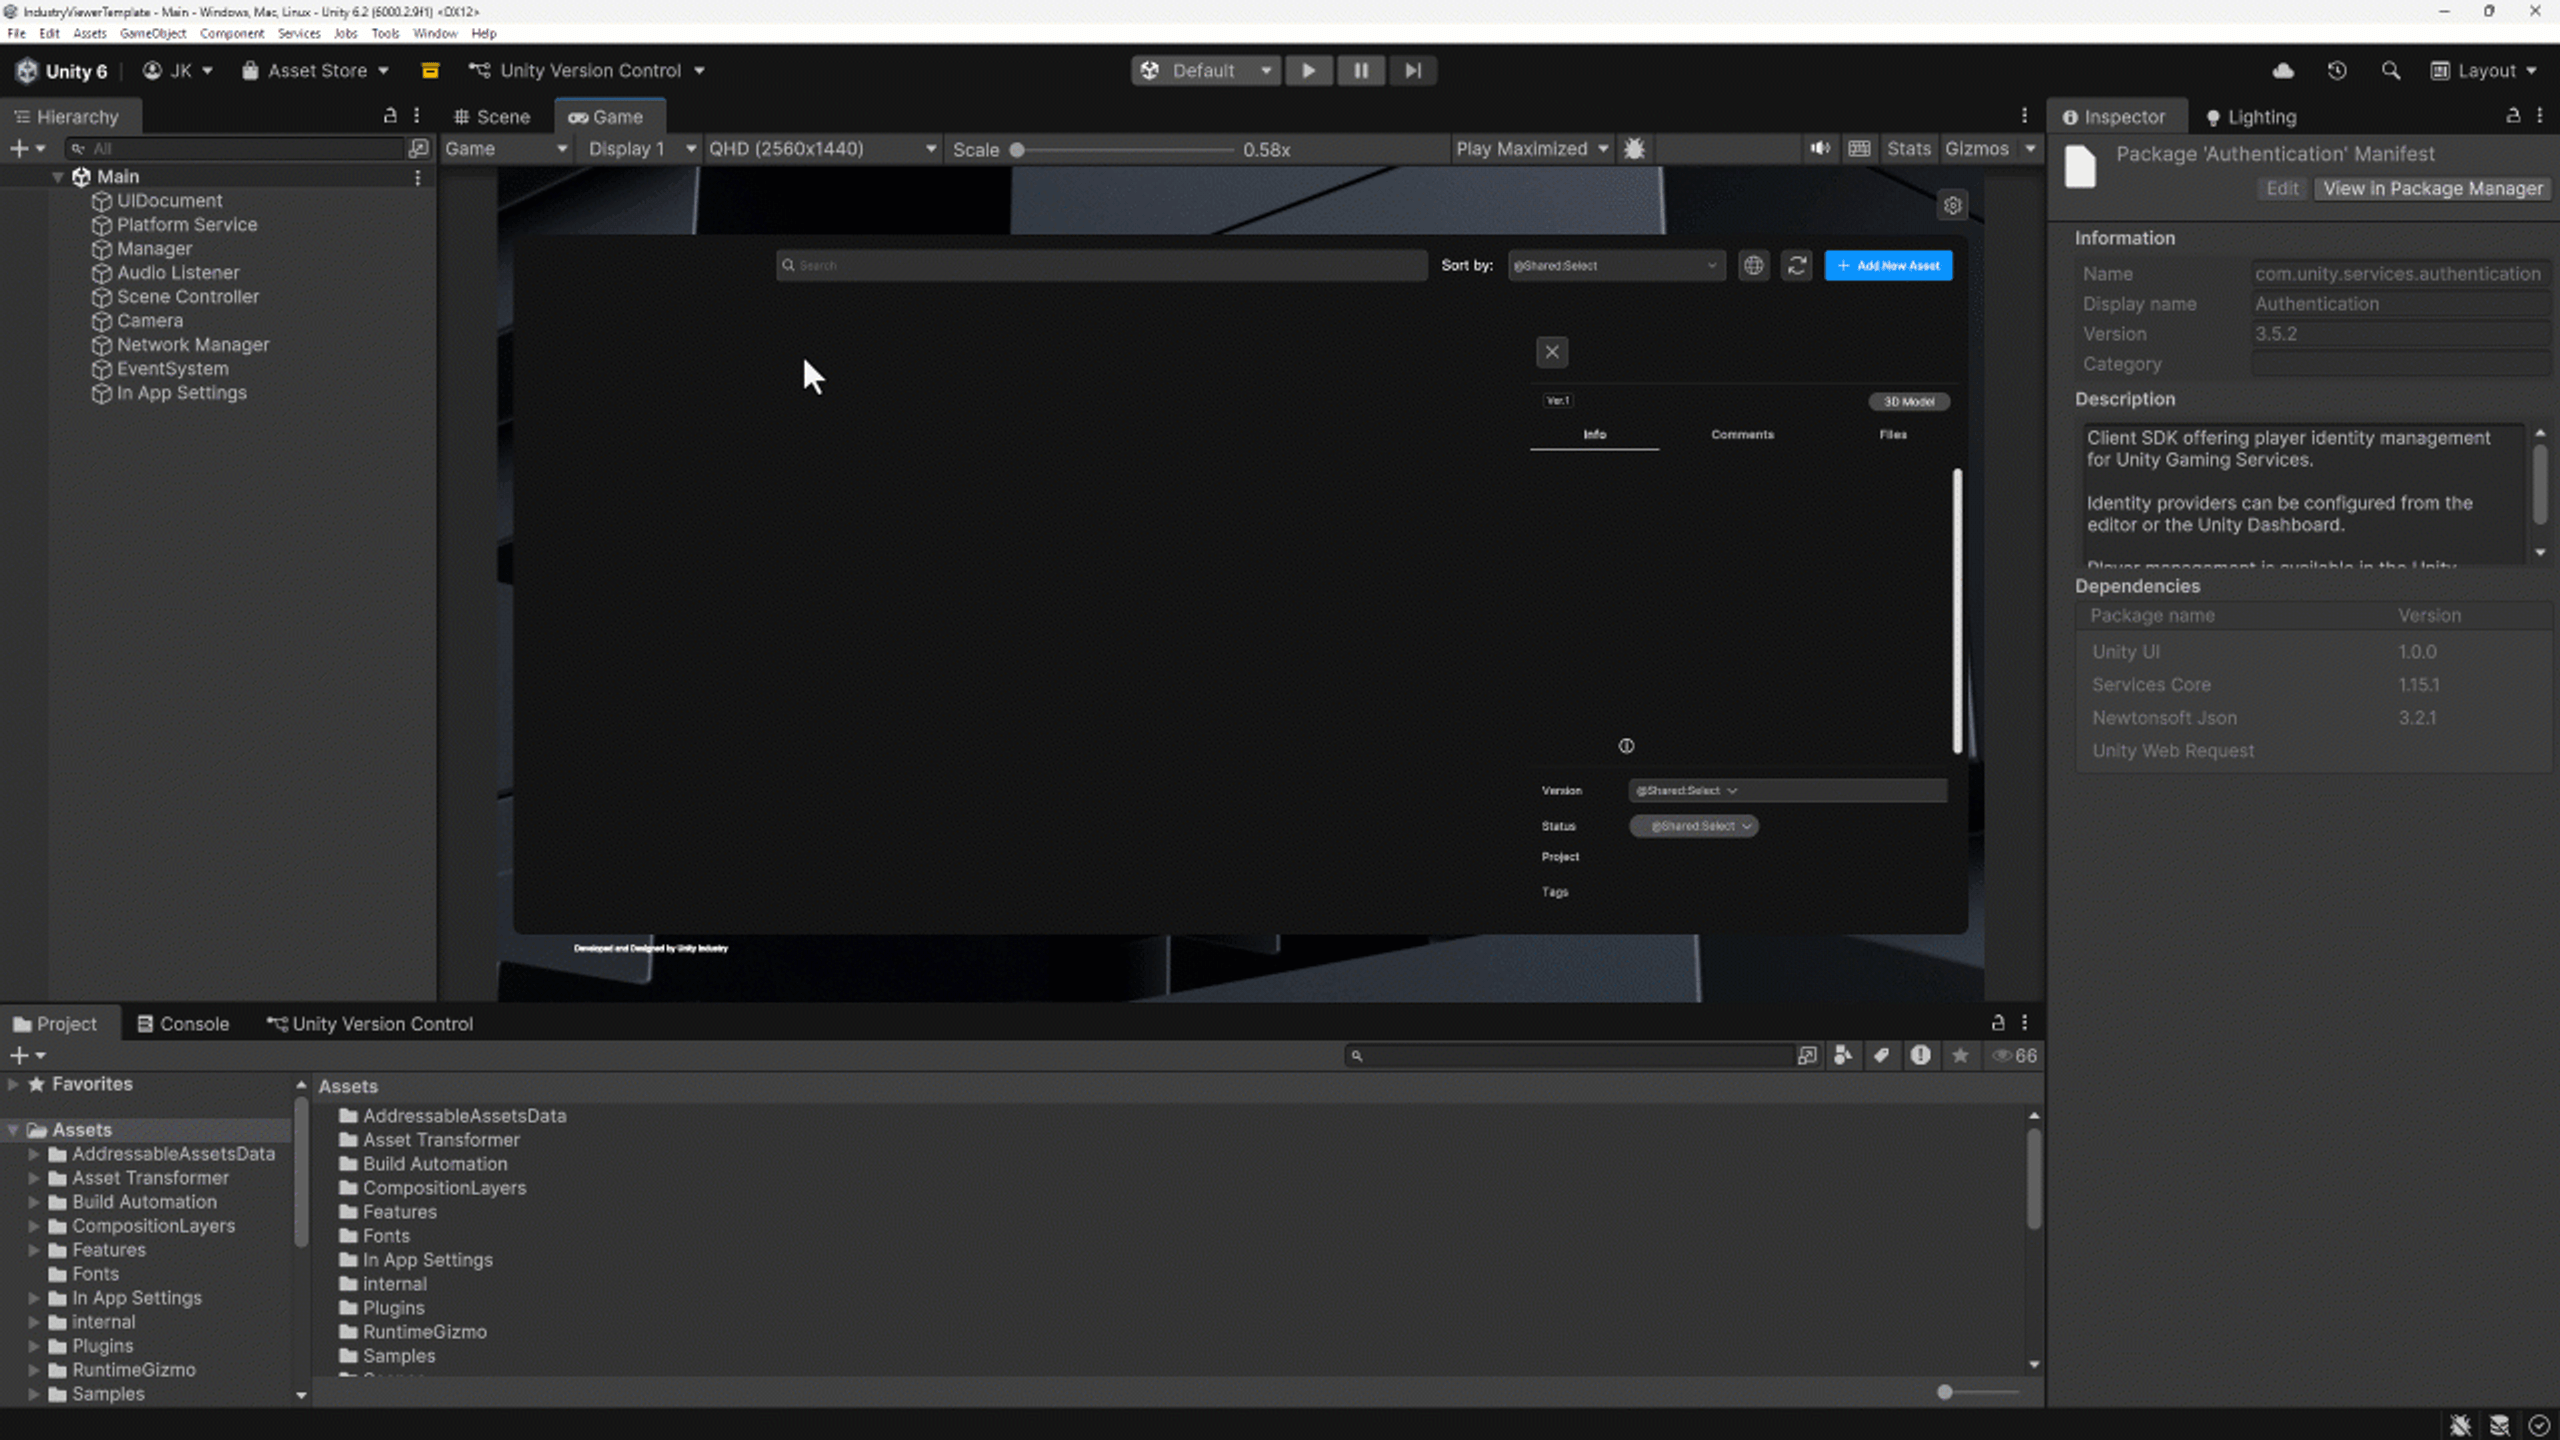Open the Display 1 dropdown

(641, 149)
